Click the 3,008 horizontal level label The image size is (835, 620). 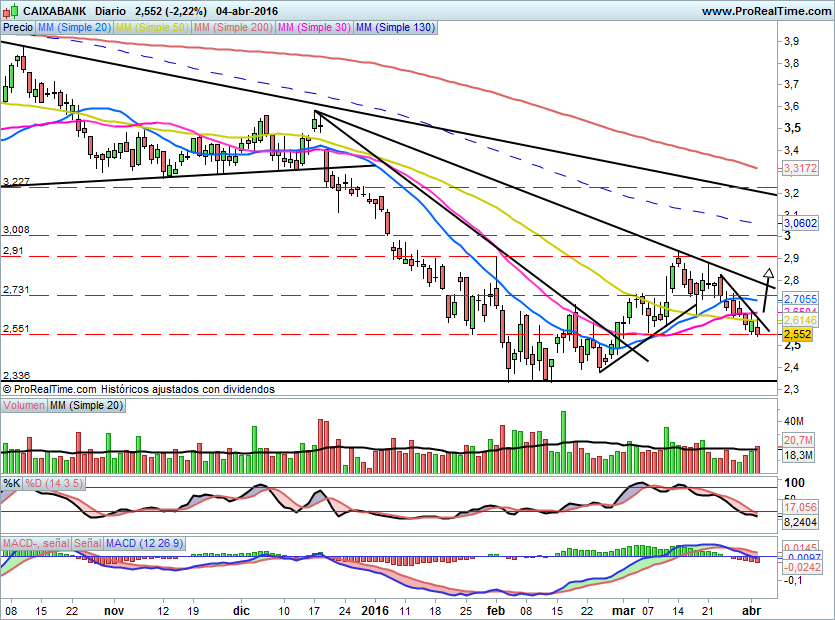coord(16,230)
